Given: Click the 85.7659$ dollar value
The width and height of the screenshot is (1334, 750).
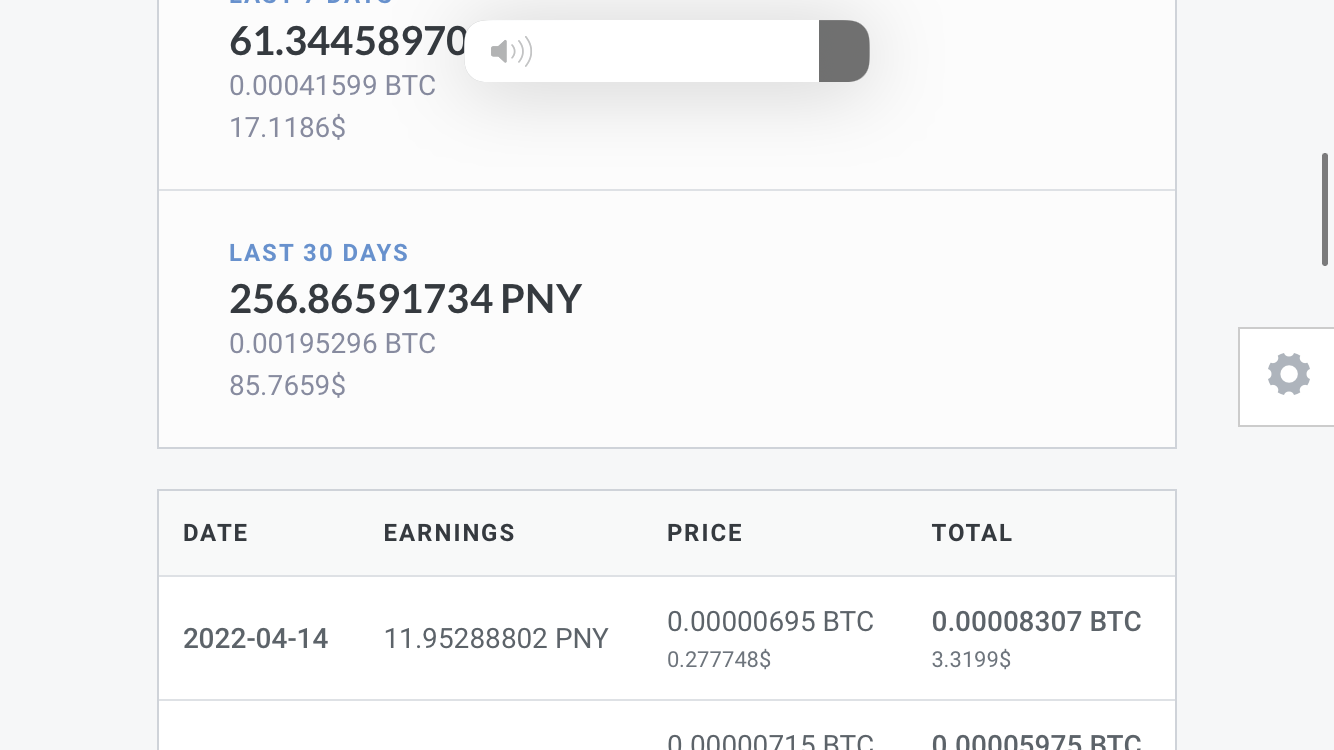Looking at the screenshot, I should click(287, 385).
